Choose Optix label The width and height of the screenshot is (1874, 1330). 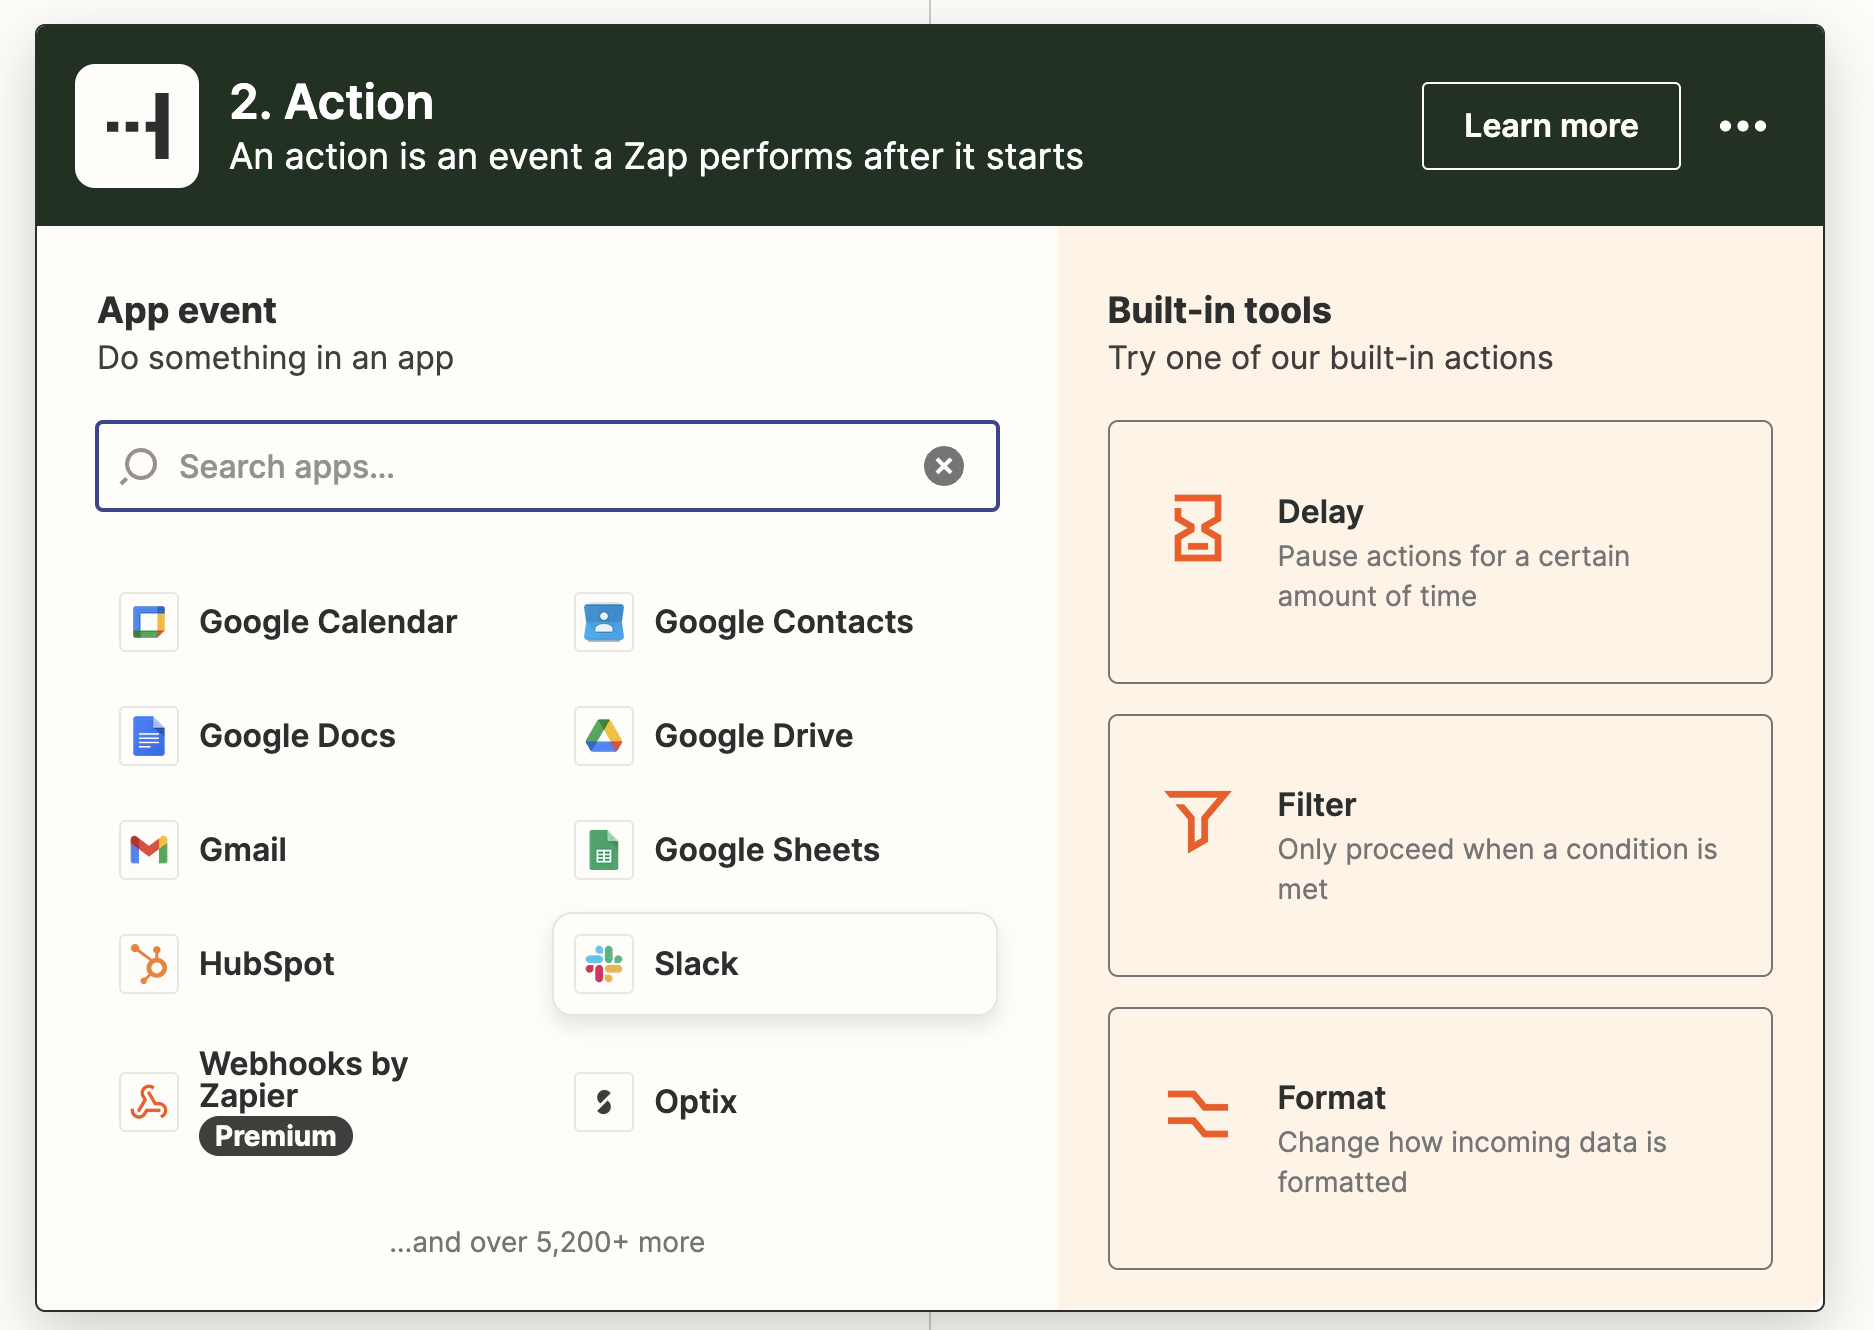(x=696, y=1102)
